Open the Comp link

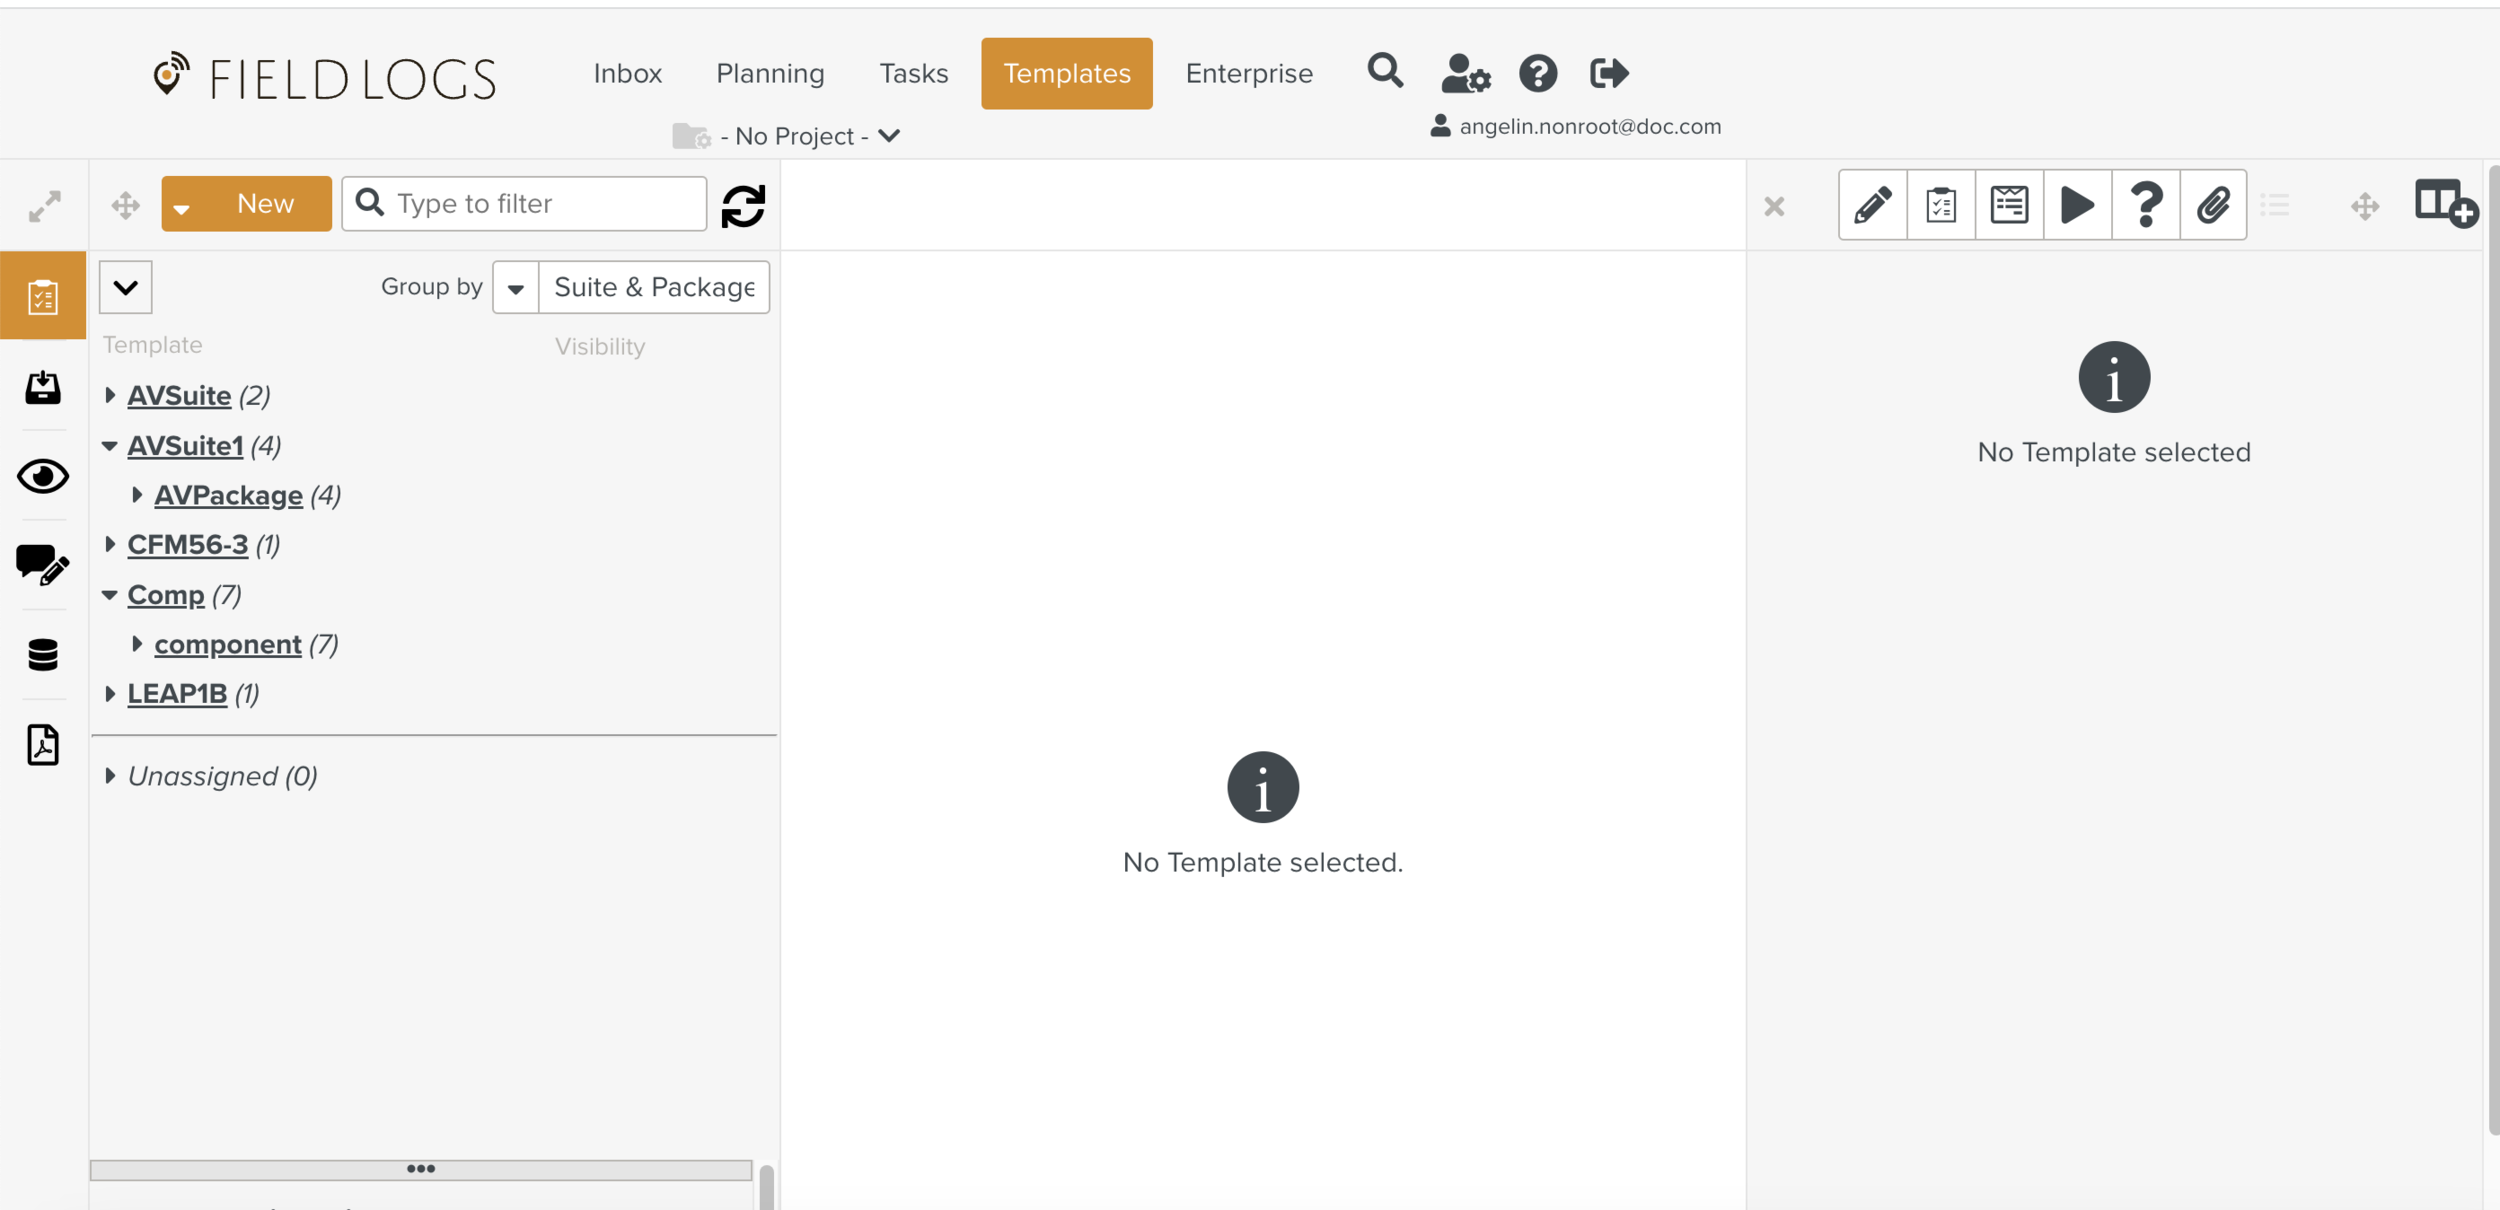click(166, 595)
